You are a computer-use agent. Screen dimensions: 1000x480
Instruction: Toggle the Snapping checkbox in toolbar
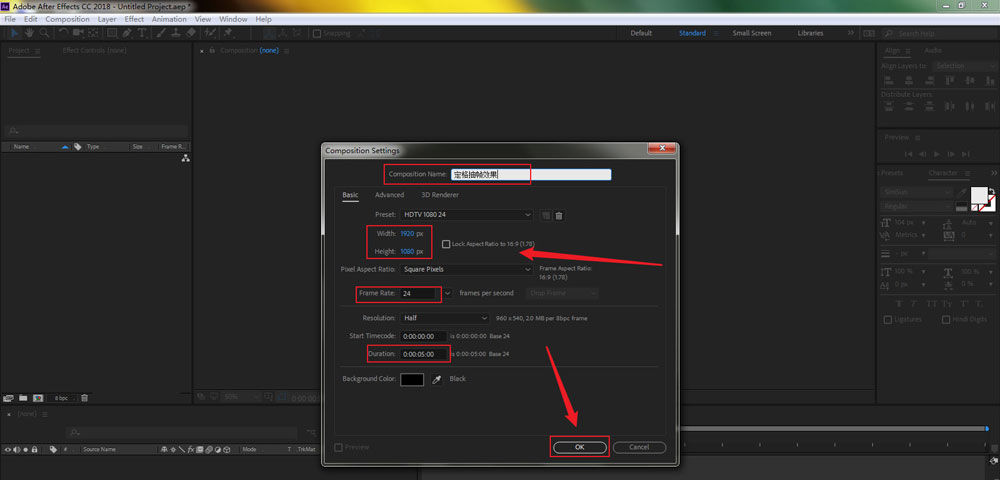(x=317, y=33)
